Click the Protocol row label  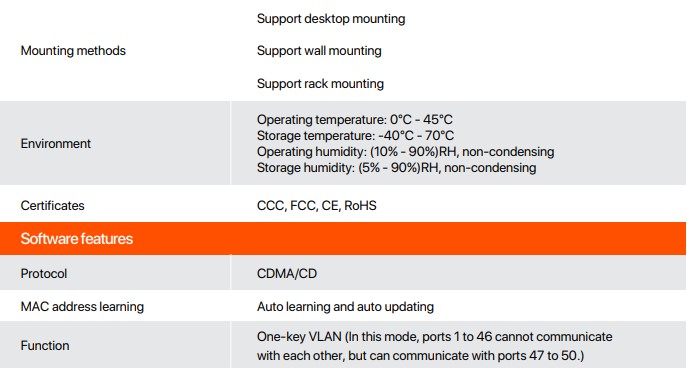click(x=44, y=273)
